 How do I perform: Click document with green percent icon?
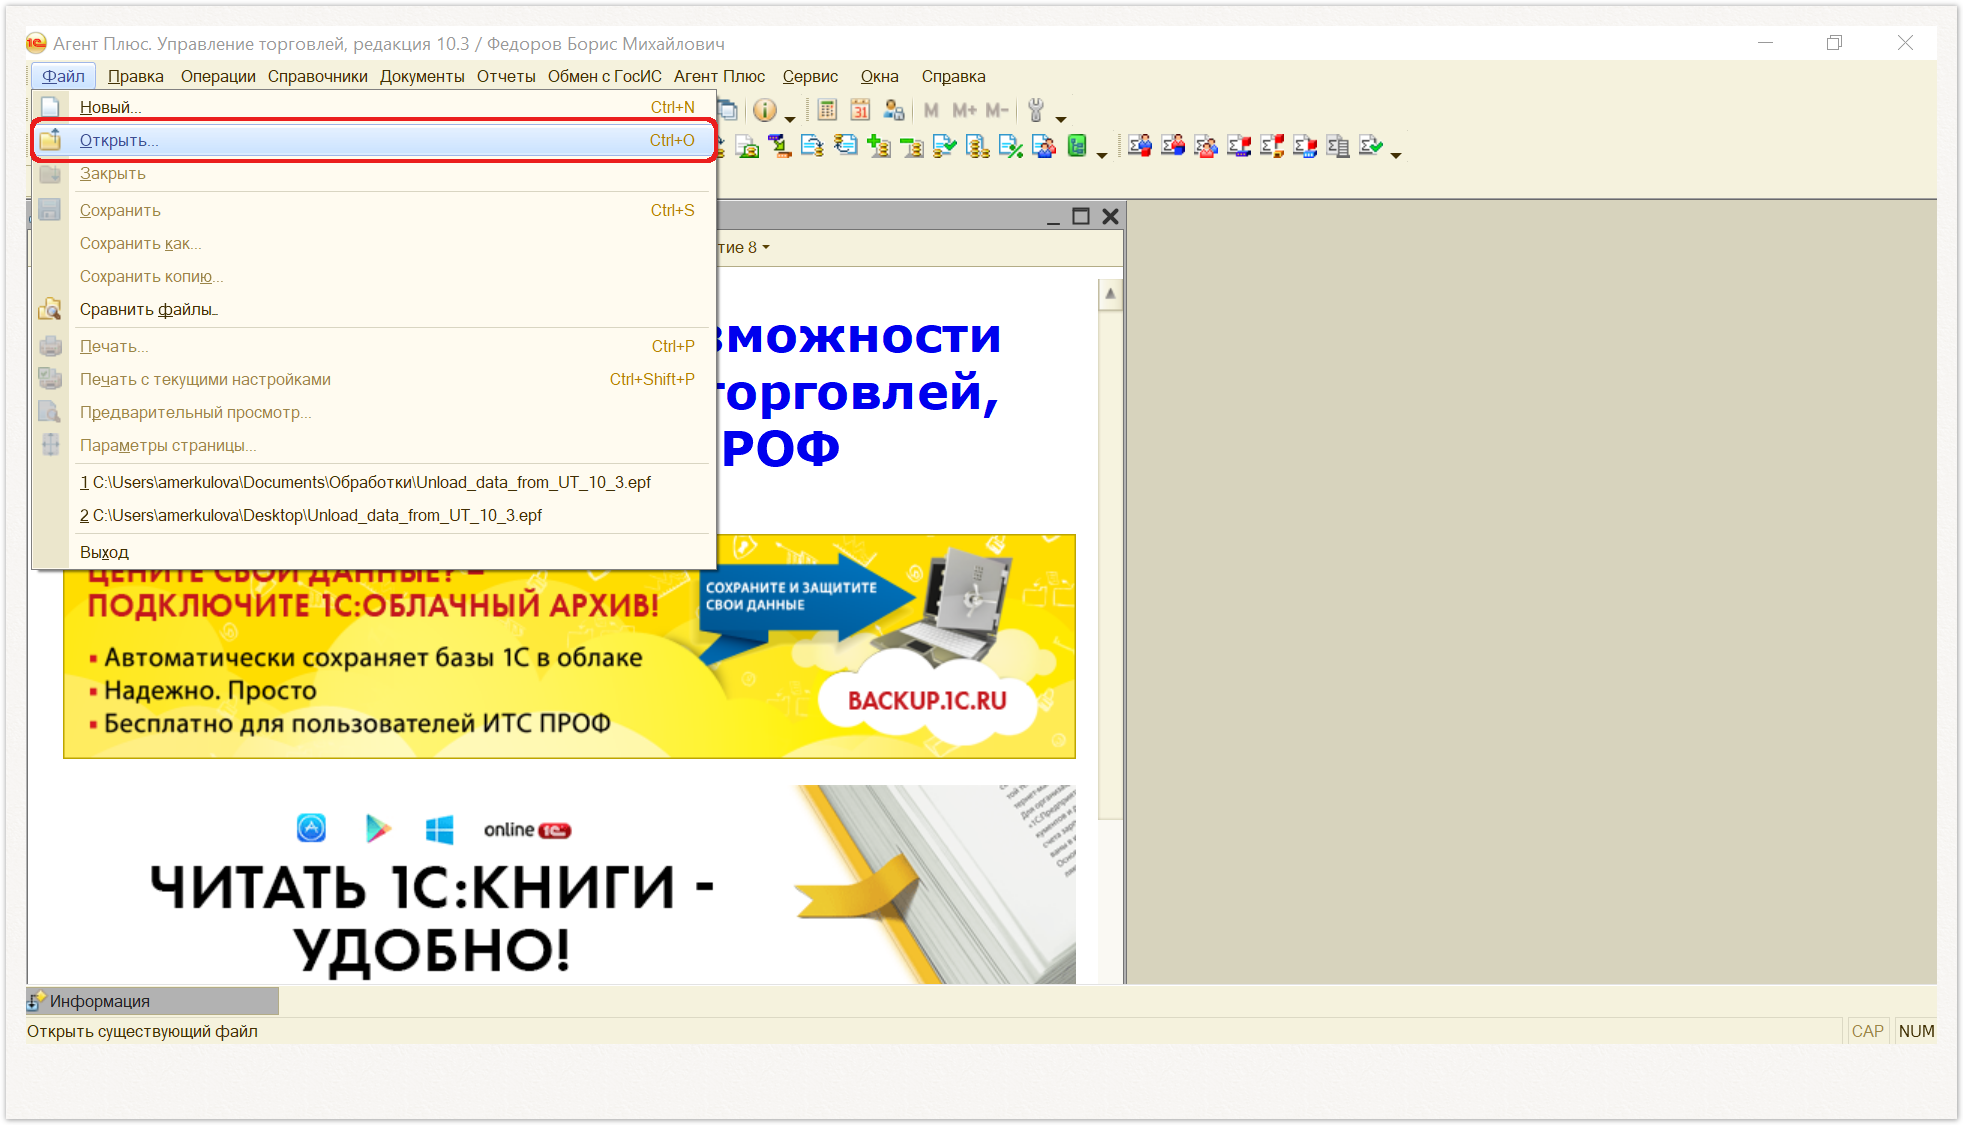pyautogui.click(x=1011, y=147)
